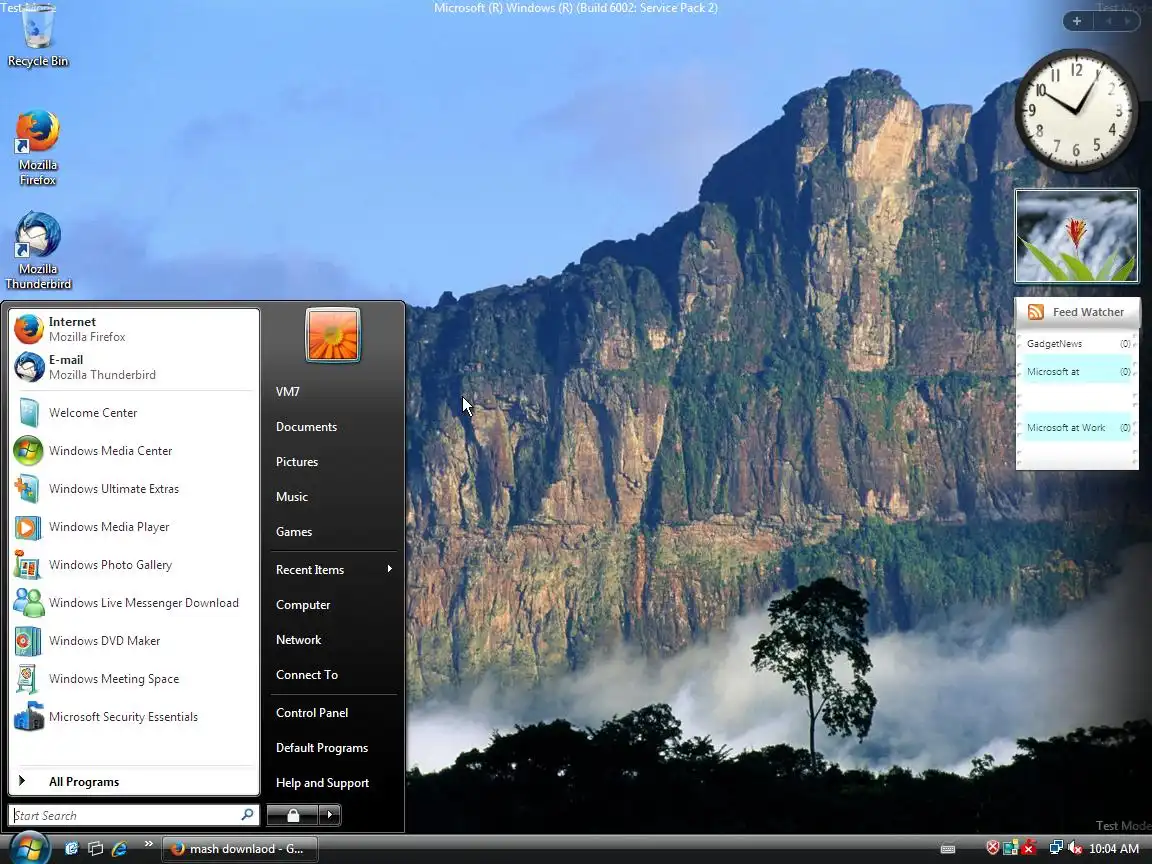The height and width of the screenshot is (864, 1152).
Task: Click the slideshow flower picture gadget
Action: (x=1076, y=236)
